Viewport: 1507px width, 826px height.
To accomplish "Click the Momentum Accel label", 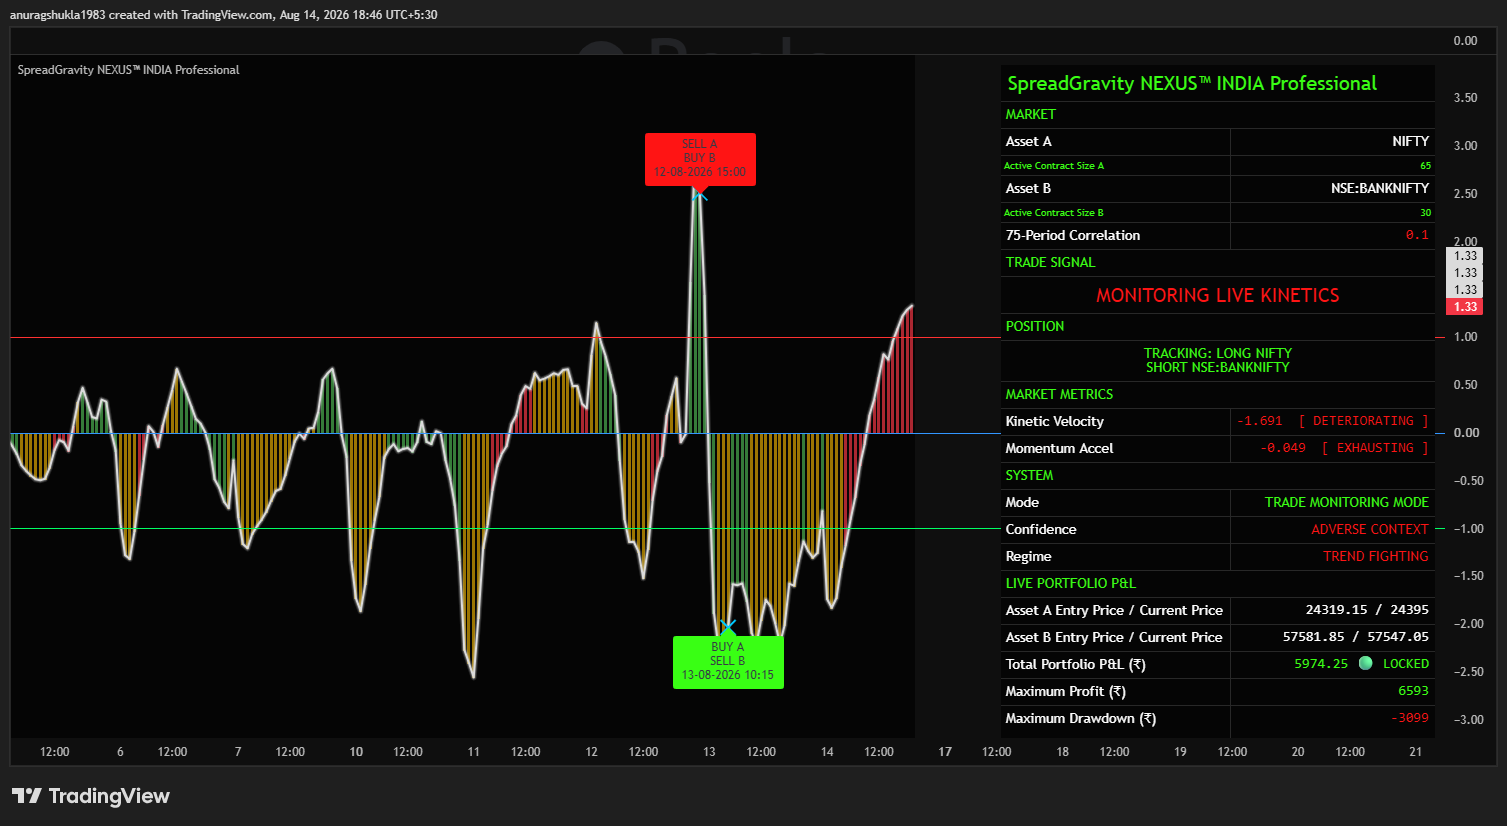I will click(1059, 449).
